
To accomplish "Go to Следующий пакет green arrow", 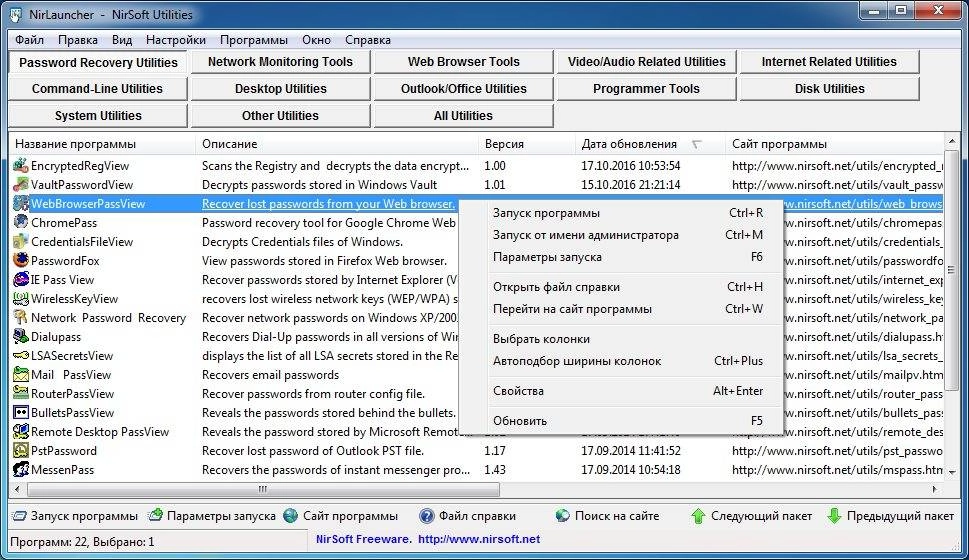I will pyautogui.click(x=751, y=515).
